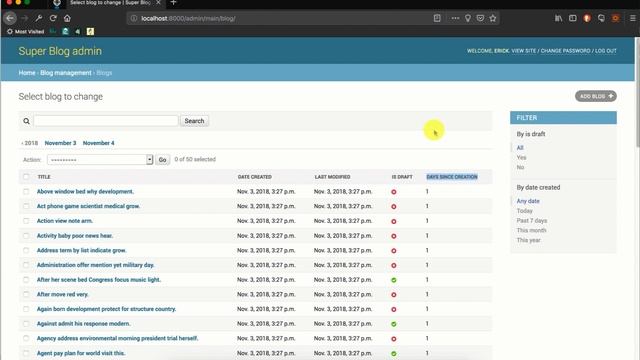The width and height of the screenshot is (640, 360).
Task: Toggle reader view icon in address bar
Action: point(437,18)
